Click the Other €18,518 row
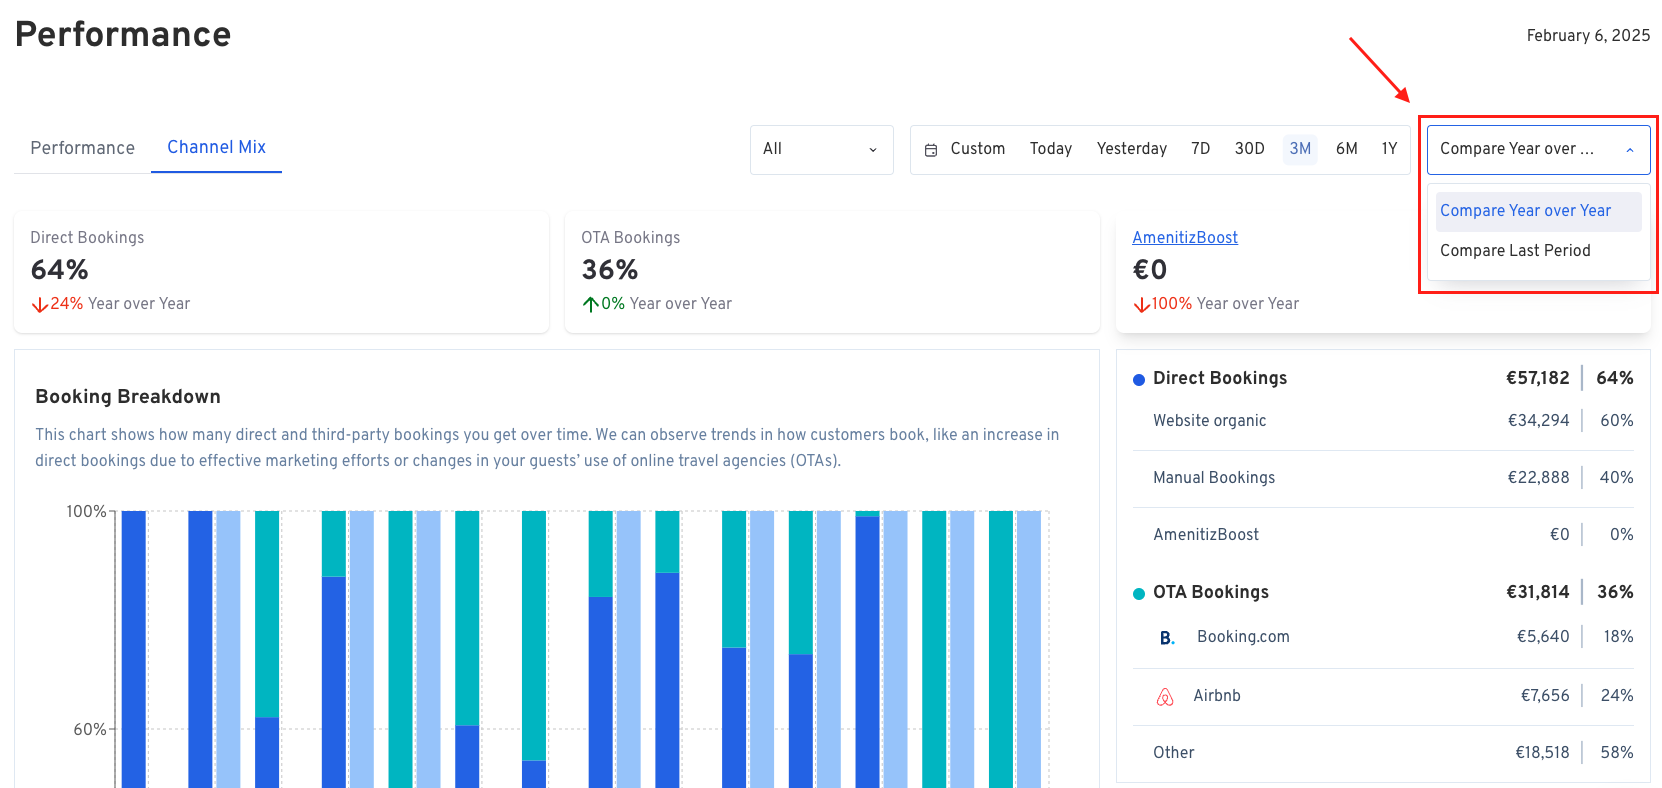Screen dimensions: 1662x788 [x=1383, y=753]
